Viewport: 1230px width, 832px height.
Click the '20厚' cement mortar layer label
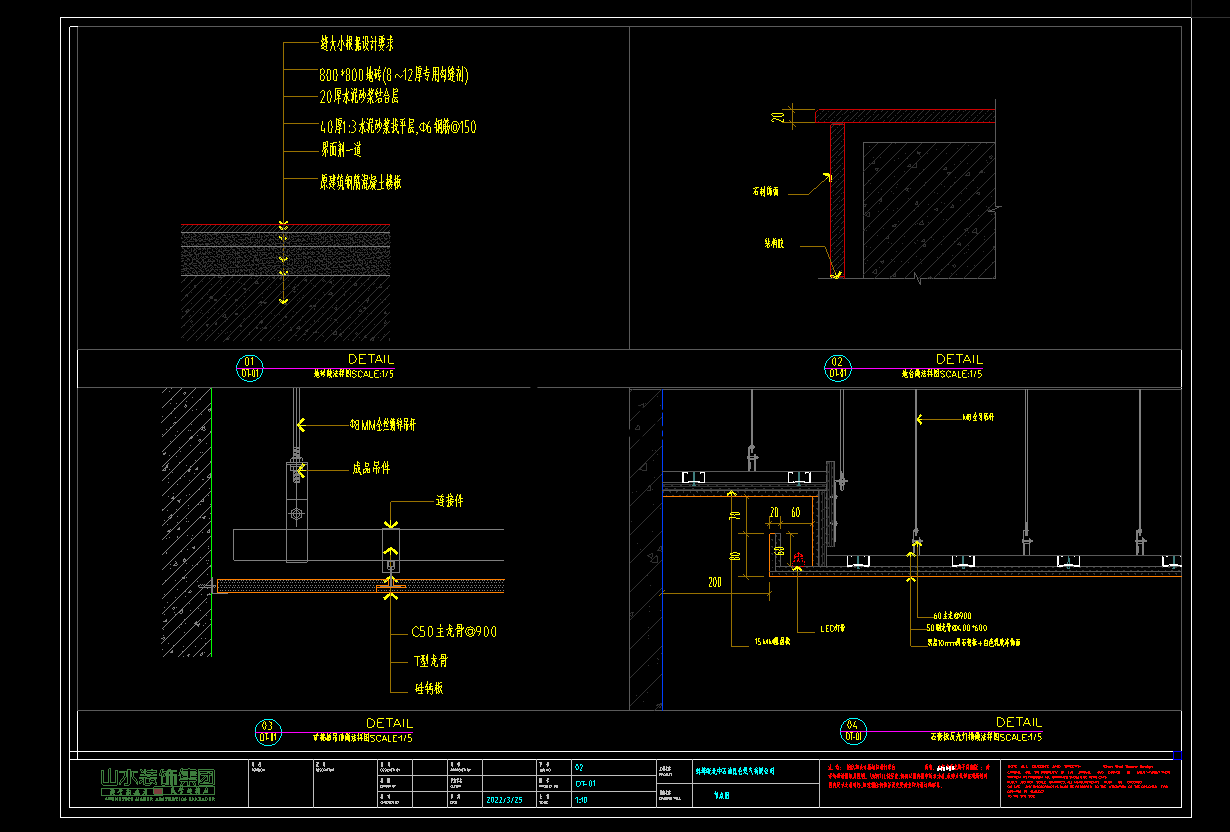359,97
